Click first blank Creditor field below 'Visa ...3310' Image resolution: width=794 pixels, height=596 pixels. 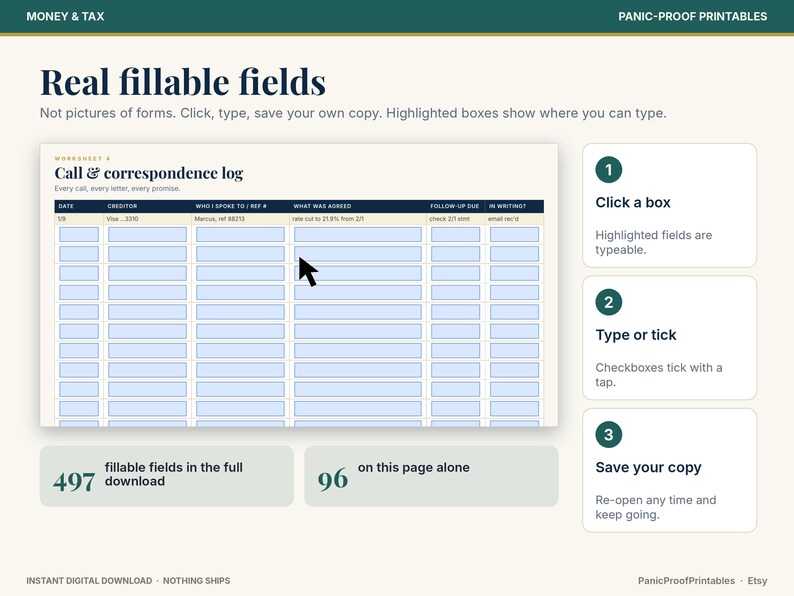147,234
